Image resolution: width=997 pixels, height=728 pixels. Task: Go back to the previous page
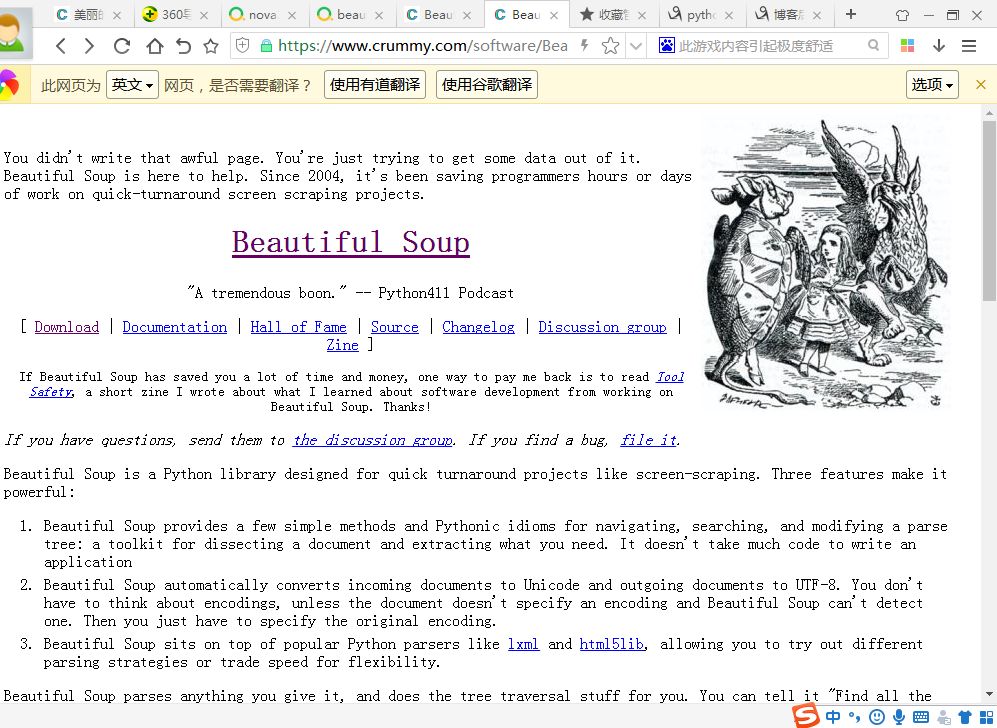point(61,46)
